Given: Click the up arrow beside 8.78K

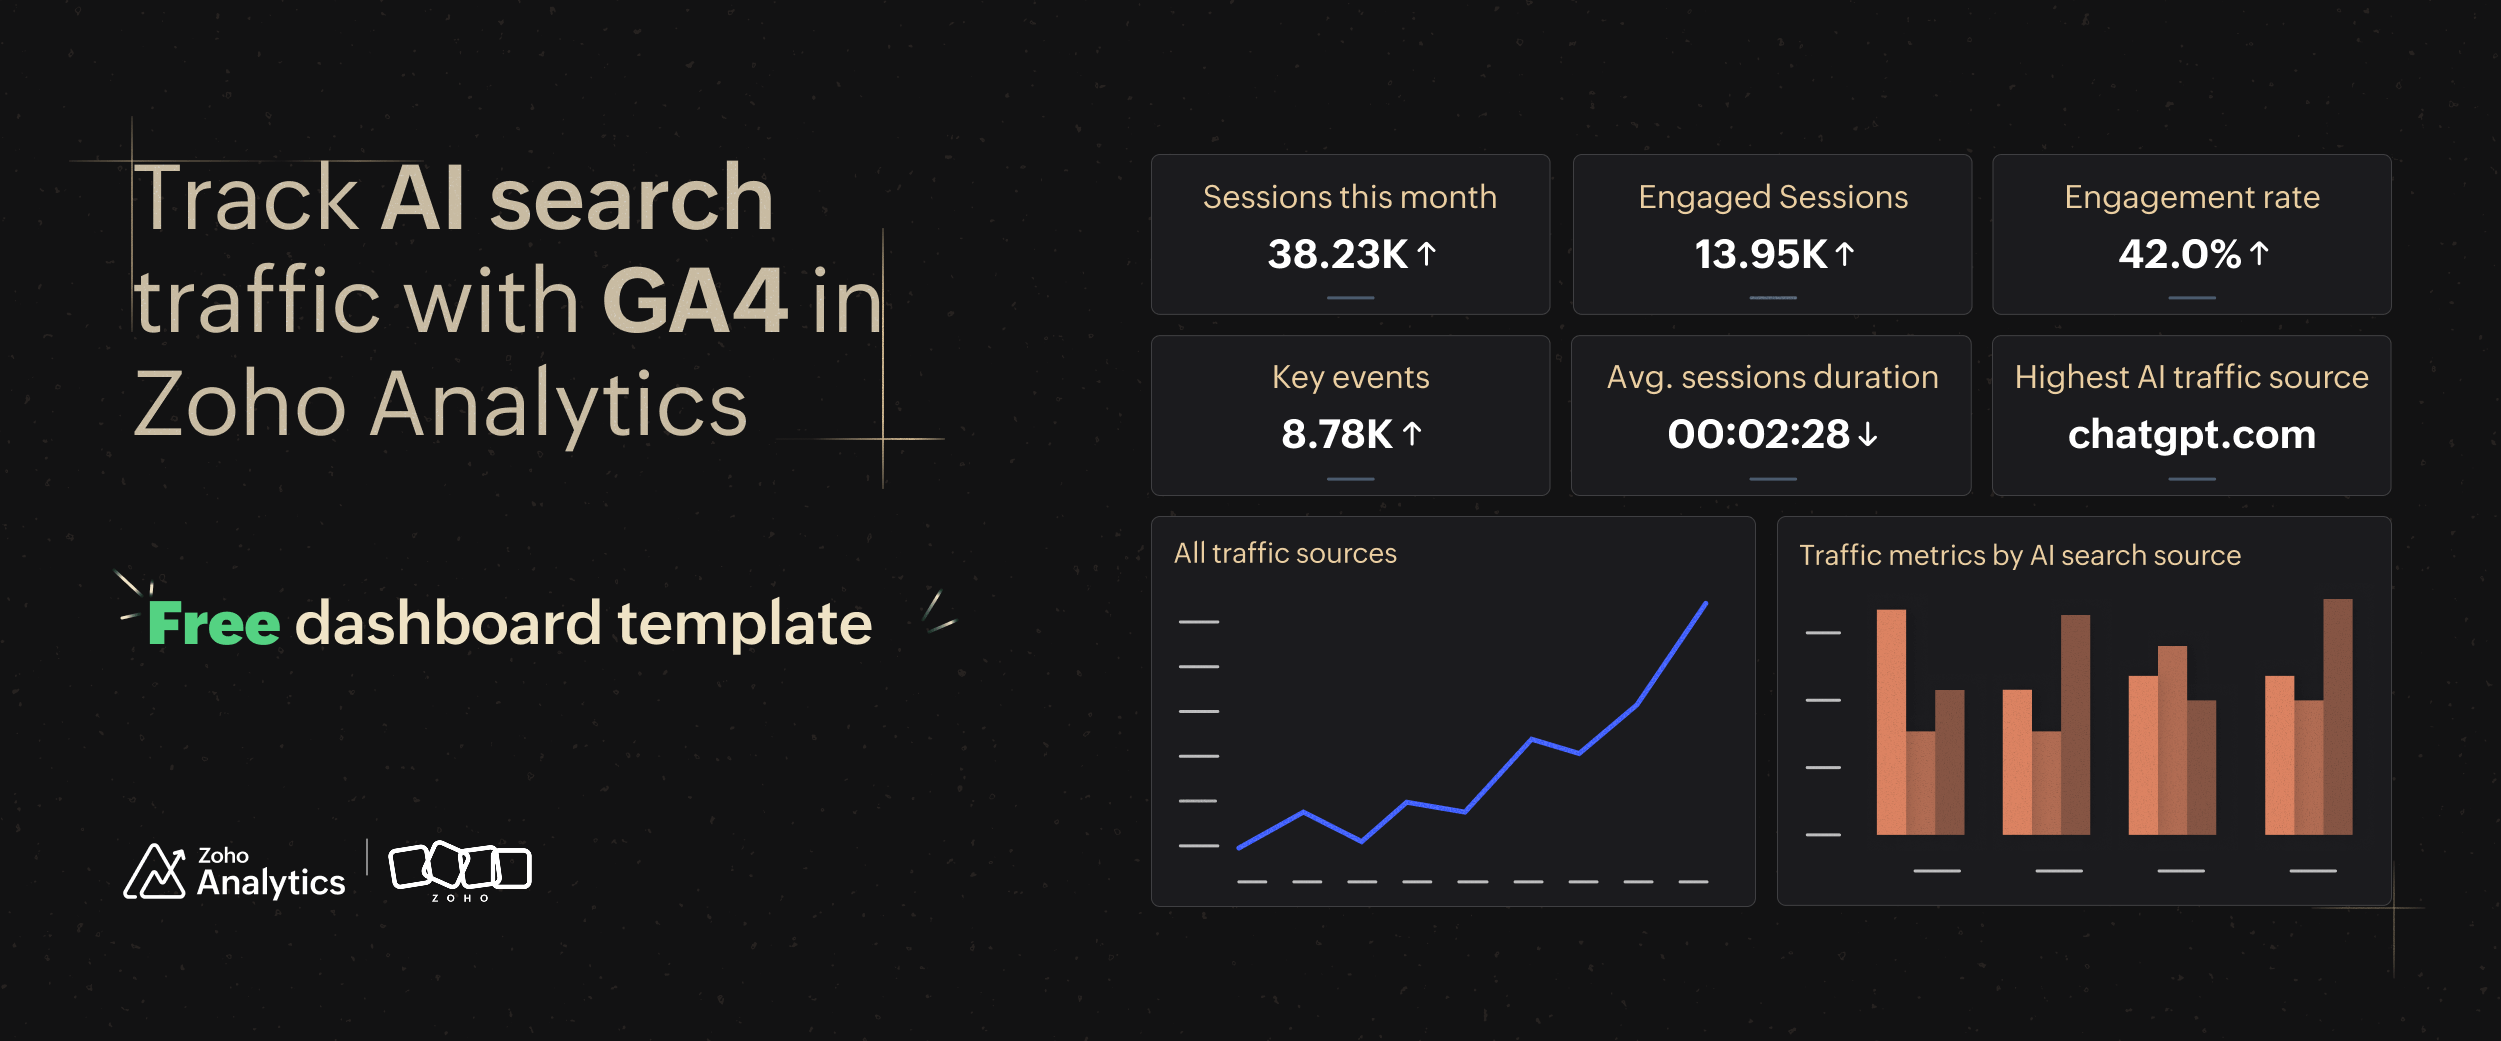Looking at the screenshot, I should click(x=1412, y=434).
